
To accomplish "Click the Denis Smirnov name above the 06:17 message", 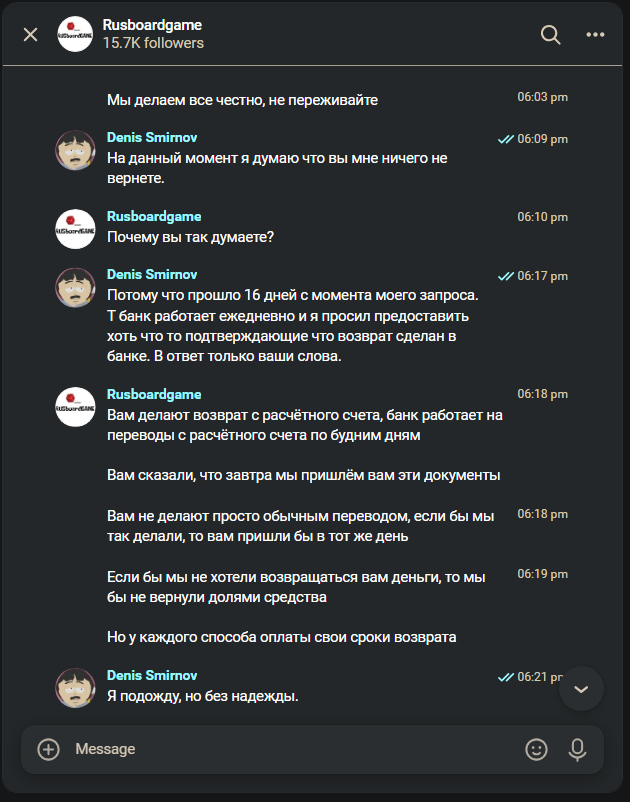I will click(x=152, y=275).
